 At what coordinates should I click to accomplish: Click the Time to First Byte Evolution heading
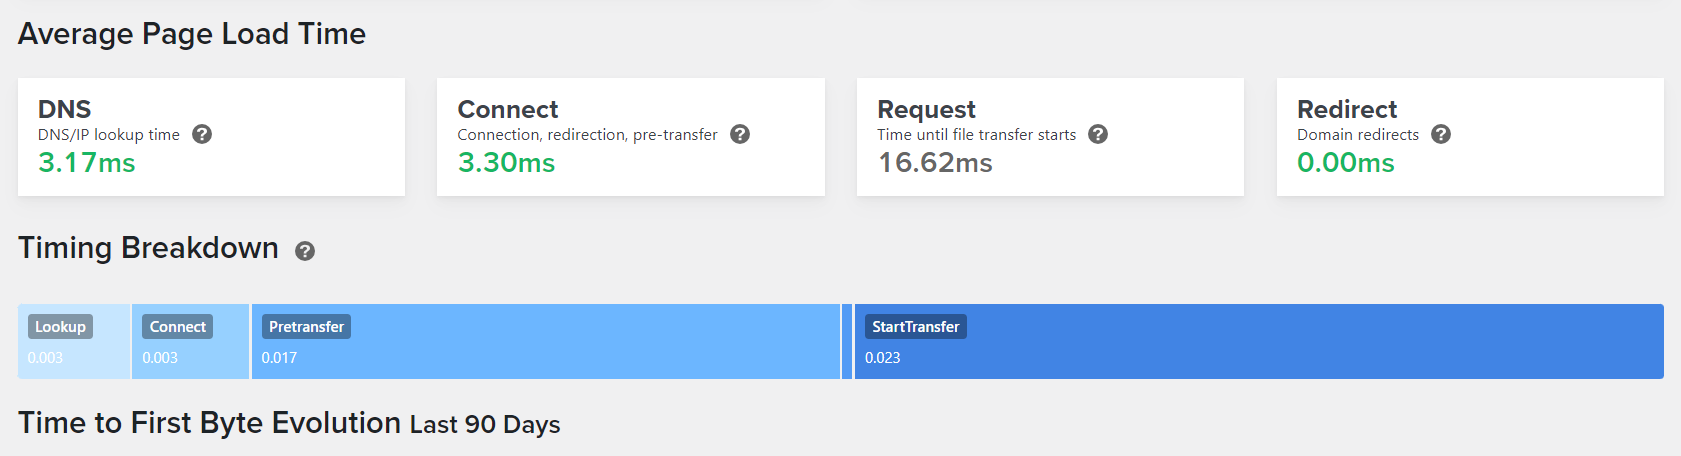[289, 423]
